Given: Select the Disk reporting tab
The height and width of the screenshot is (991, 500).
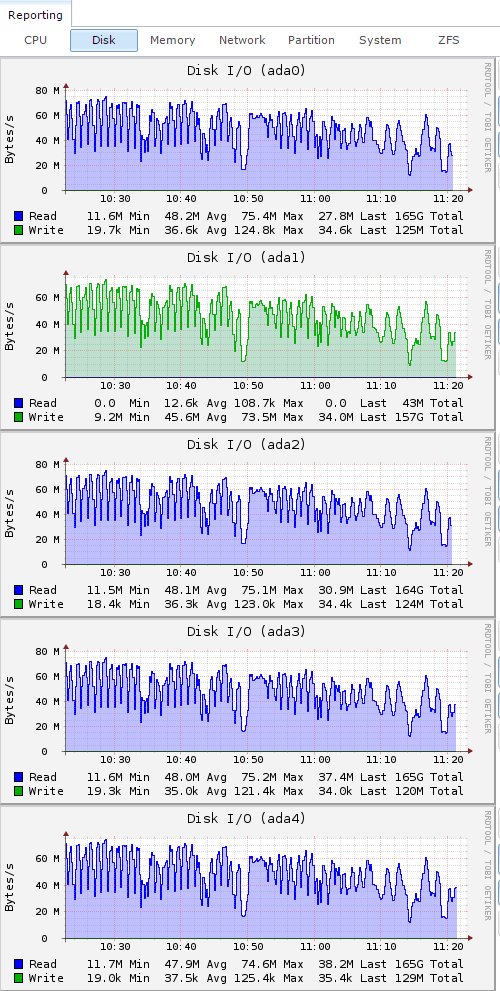Looking at the screenshot, I should click(104, 40).
